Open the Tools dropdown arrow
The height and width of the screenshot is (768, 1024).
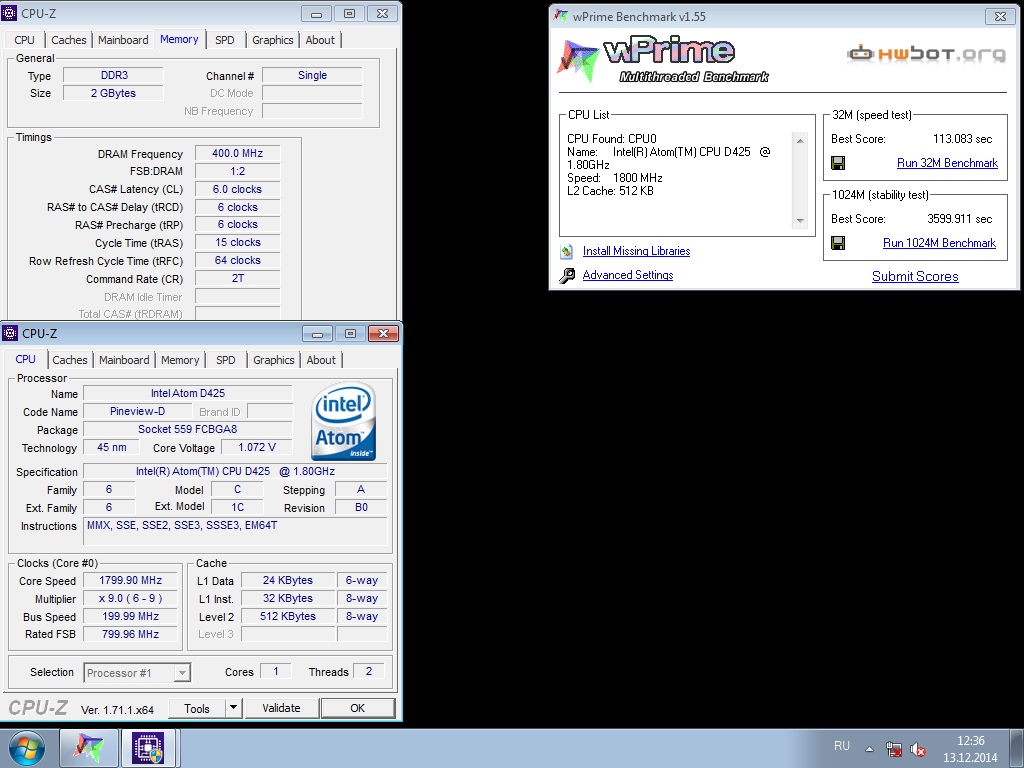pos(234,708)
